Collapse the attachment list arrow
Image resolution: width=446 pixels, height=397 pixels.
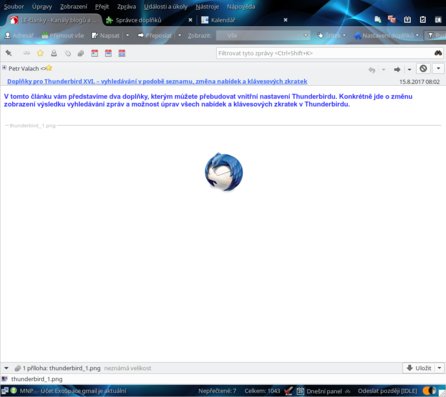pos(6,368)
